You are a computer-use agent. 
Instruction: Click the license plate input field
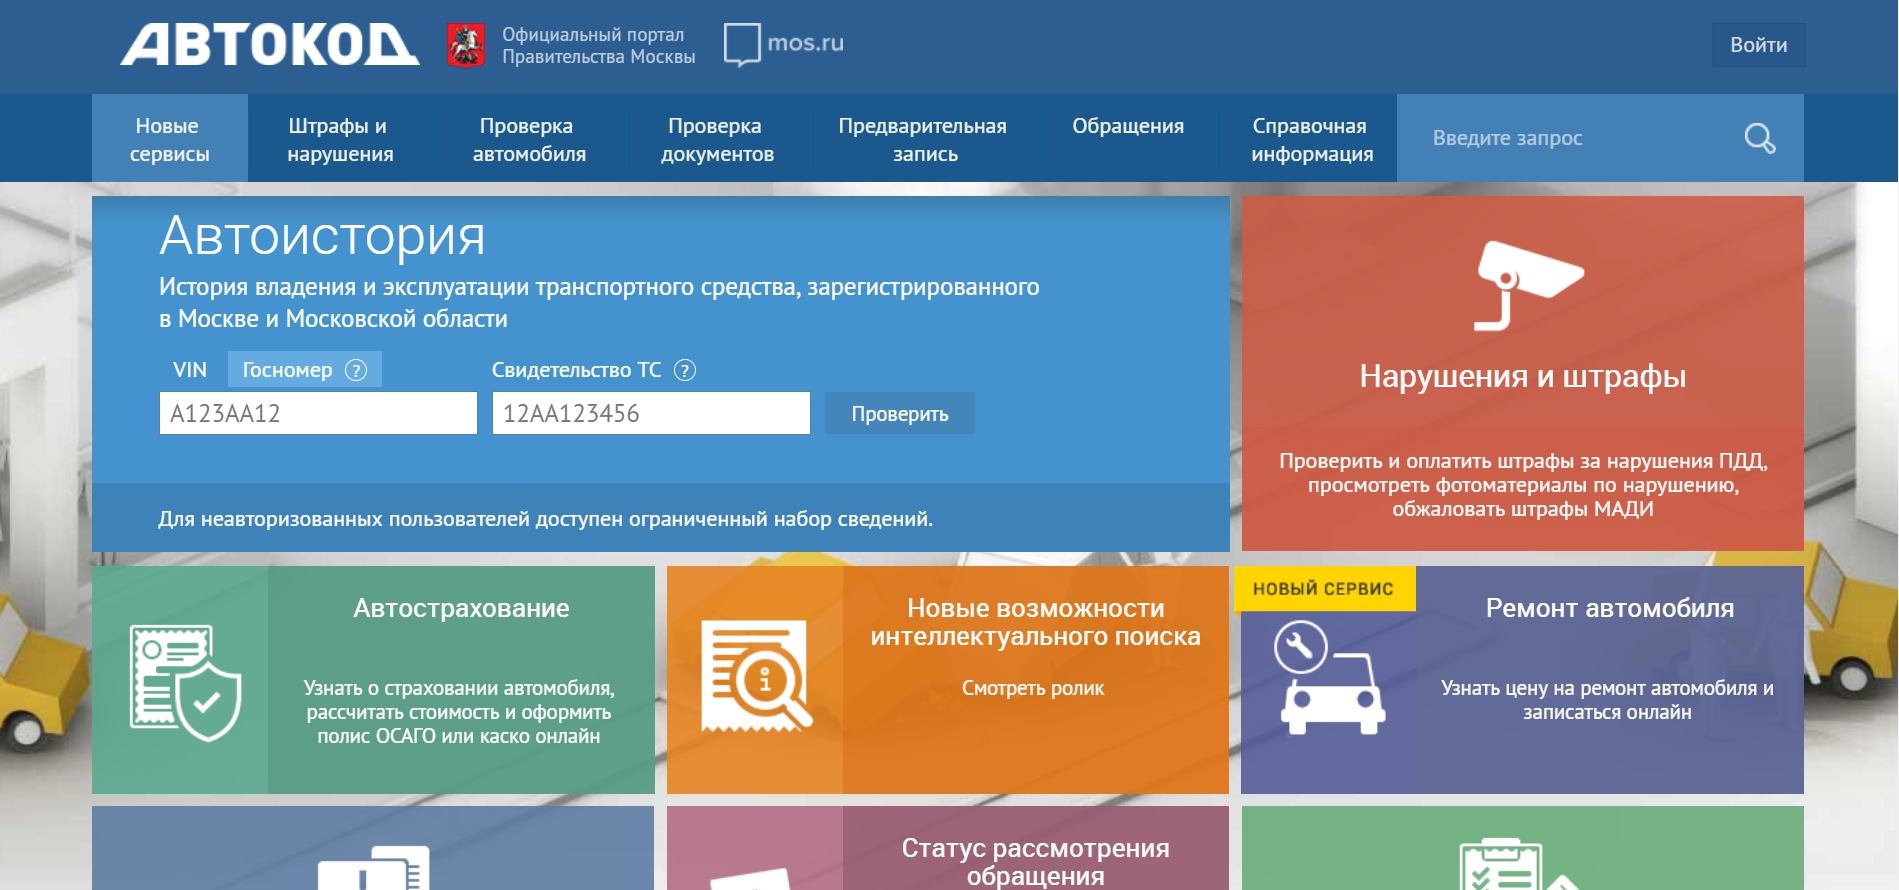click(318, 413)
